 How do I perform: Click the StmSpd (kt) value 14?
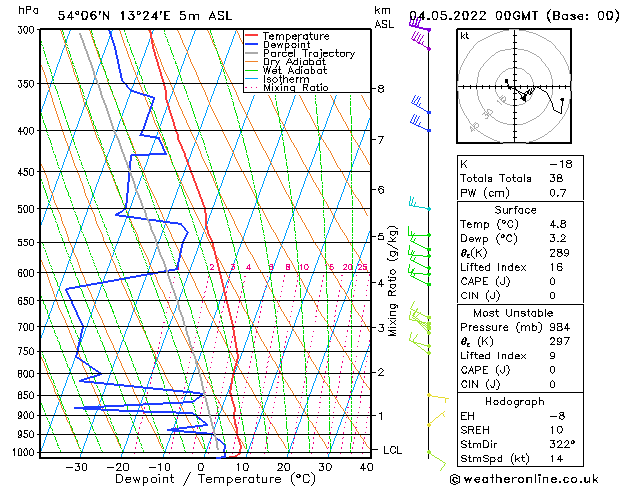pos(556,459)
